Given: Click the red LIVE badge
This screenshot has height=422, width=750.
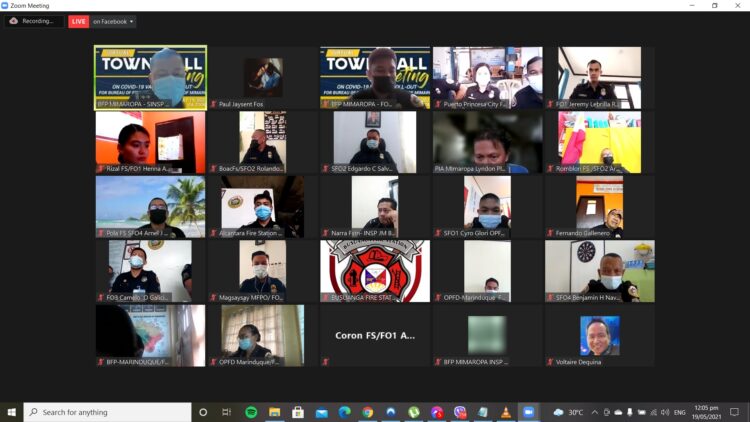Looking at the screenshot, I should pyautogui.click(x=78, y=21).
